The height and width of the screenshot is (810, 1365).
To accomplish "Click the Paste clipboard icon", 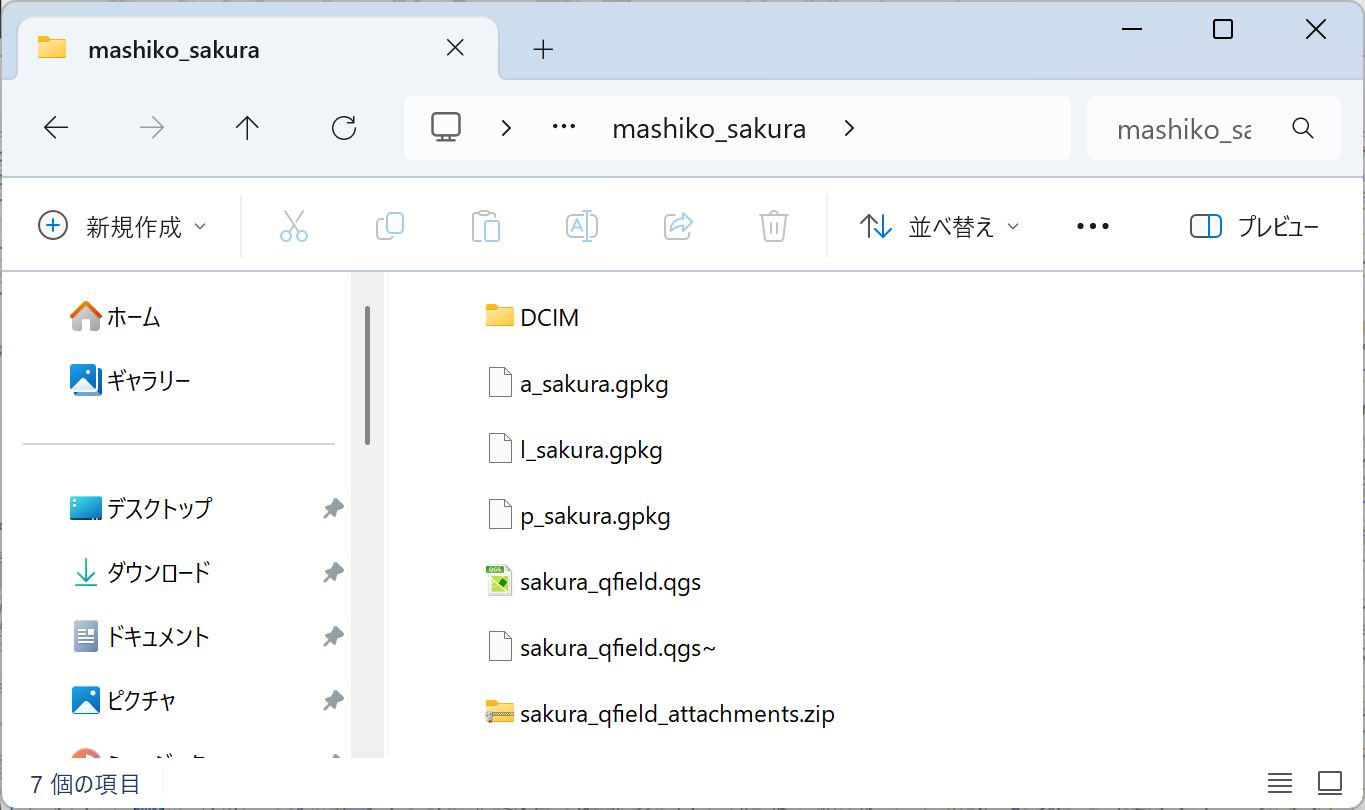I will click(486, 226).
